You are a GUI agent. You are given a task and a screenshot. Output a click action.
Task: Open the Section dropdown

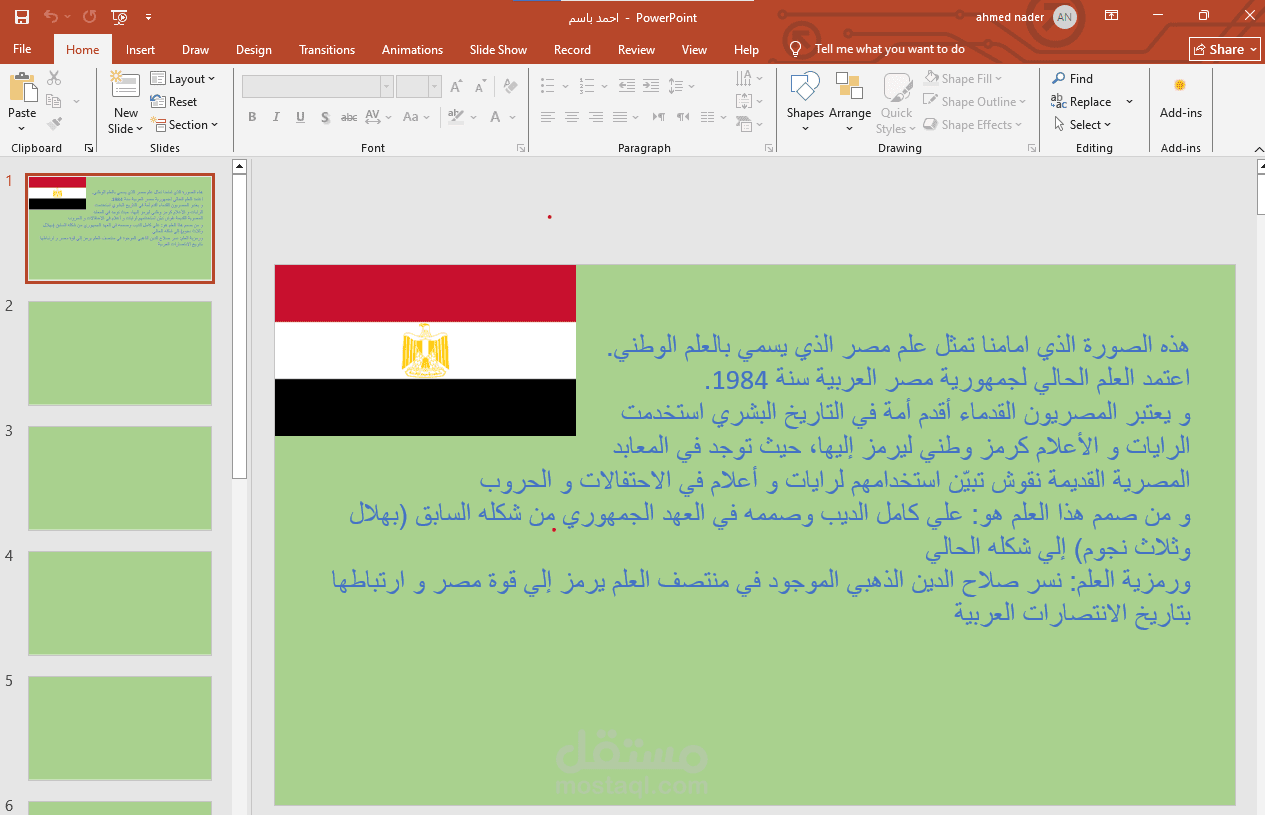coord(185,125)
